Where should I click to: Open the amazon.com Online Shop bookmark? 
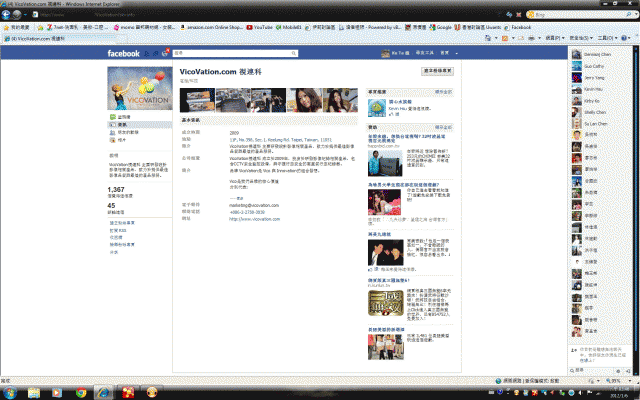pos(211,27)
